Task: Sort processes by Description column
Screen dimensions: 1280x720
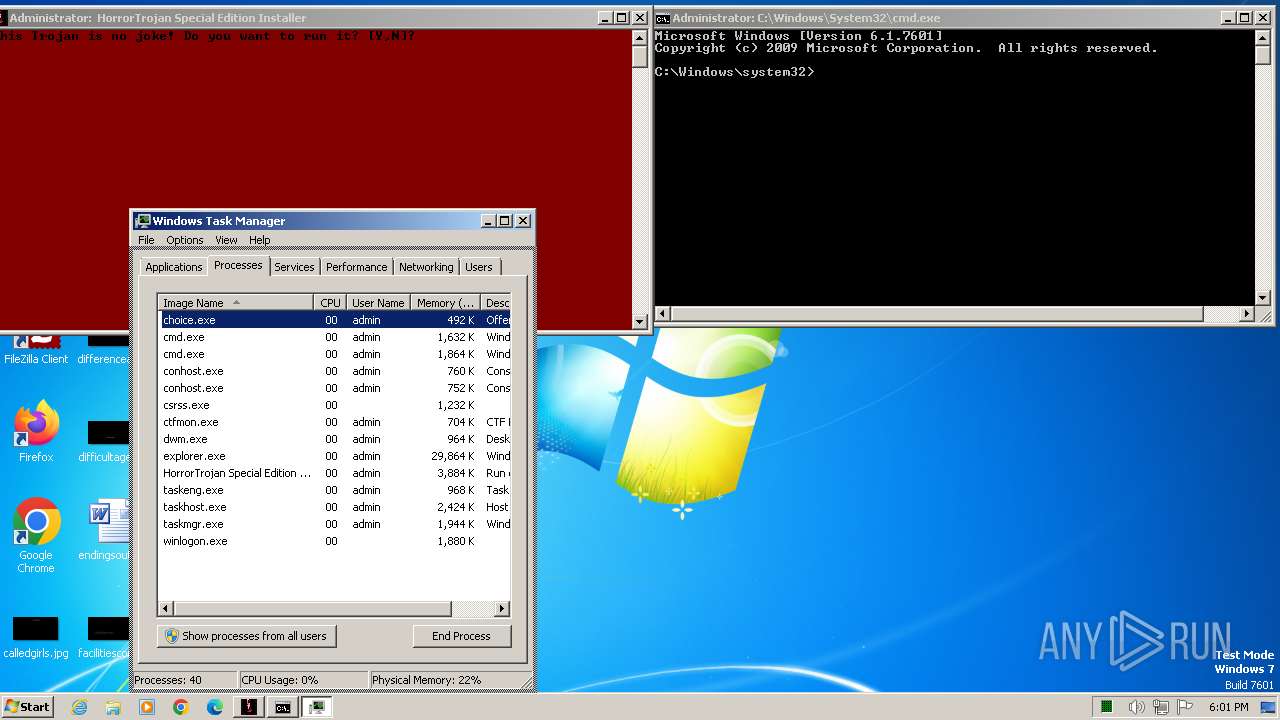Action: click(x=496, y=303)
